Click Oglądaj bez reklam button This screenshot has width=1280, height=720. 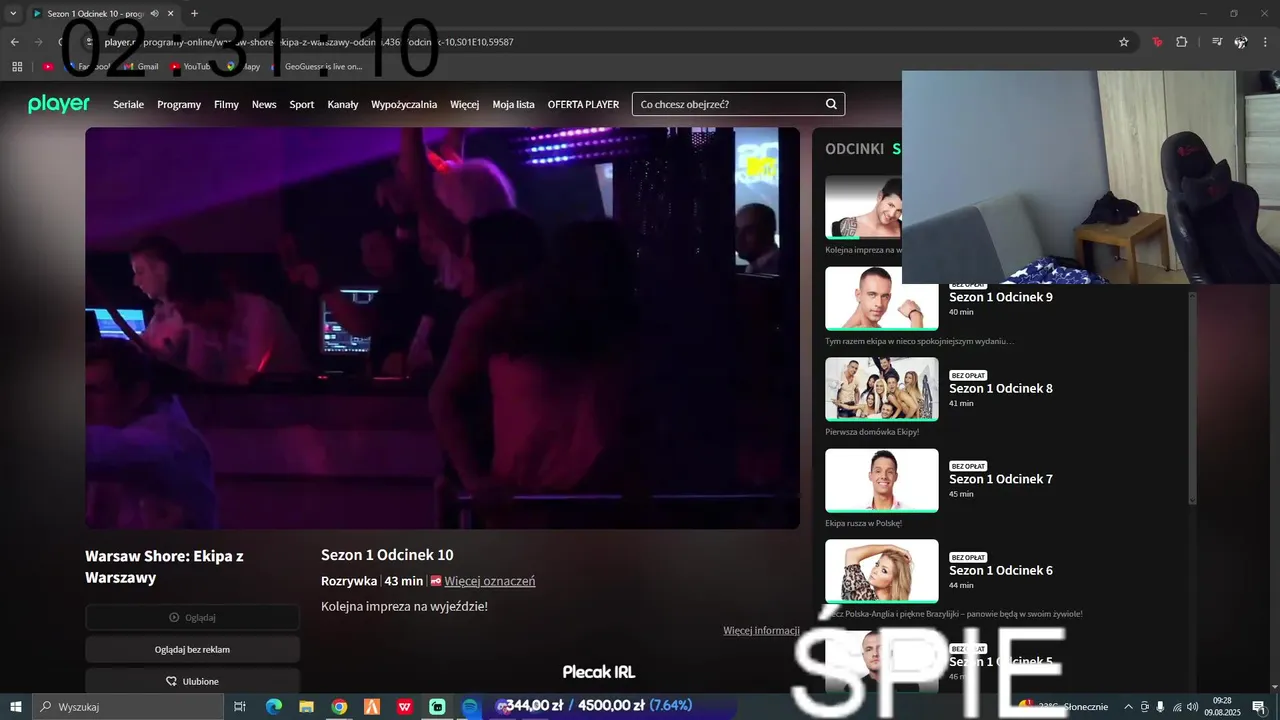[x=192, y=649]
